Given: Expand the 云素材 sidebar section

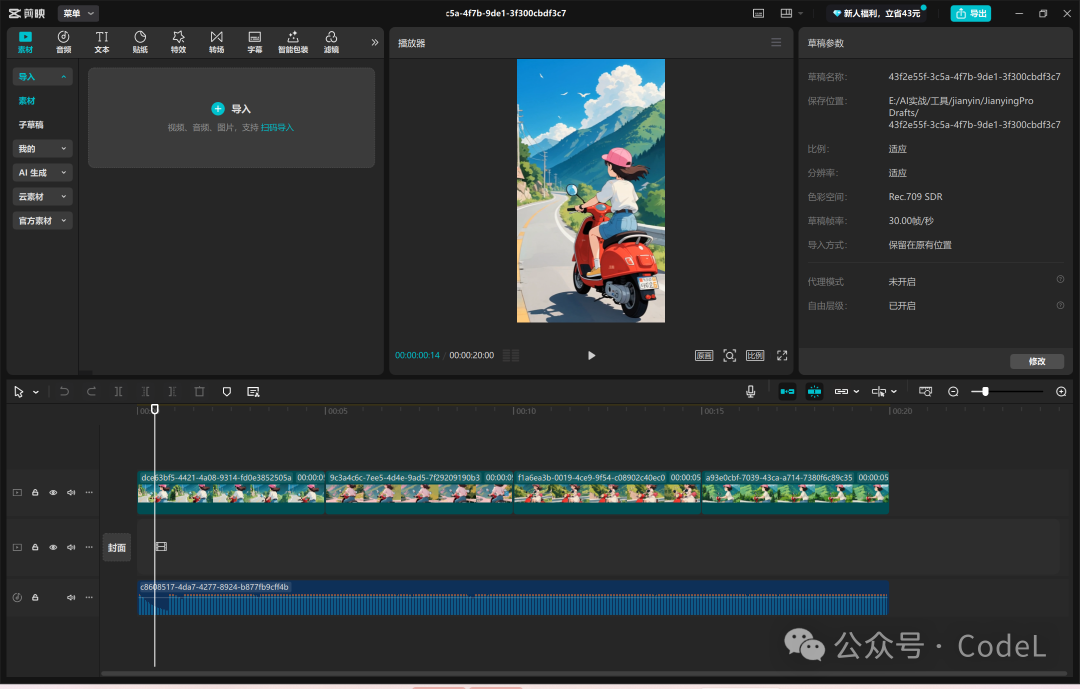Looking at the screenshot, I should pyautogui.click(x=42, y=197).
